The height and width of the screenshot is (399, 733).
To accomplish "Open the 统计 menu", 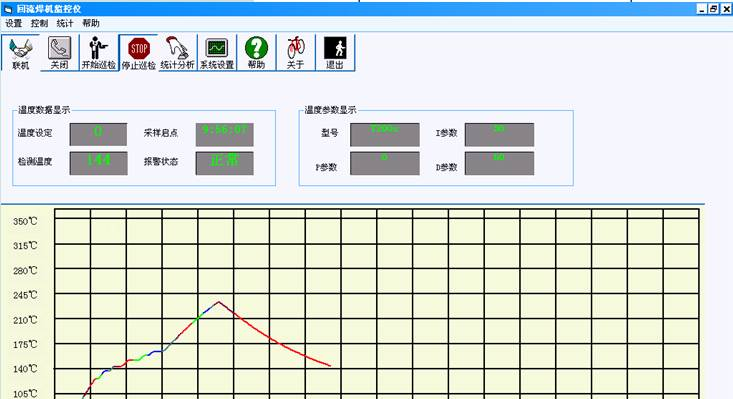I will click(65, 23).
